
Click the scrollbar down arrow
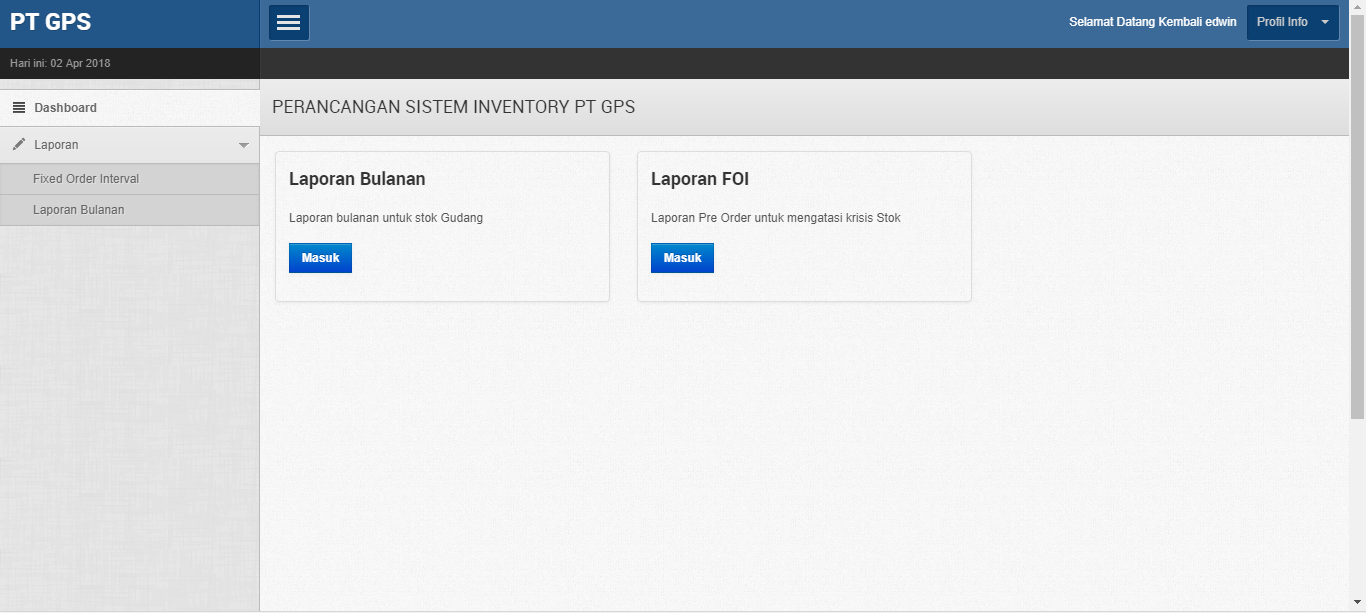pos(1357,605)
